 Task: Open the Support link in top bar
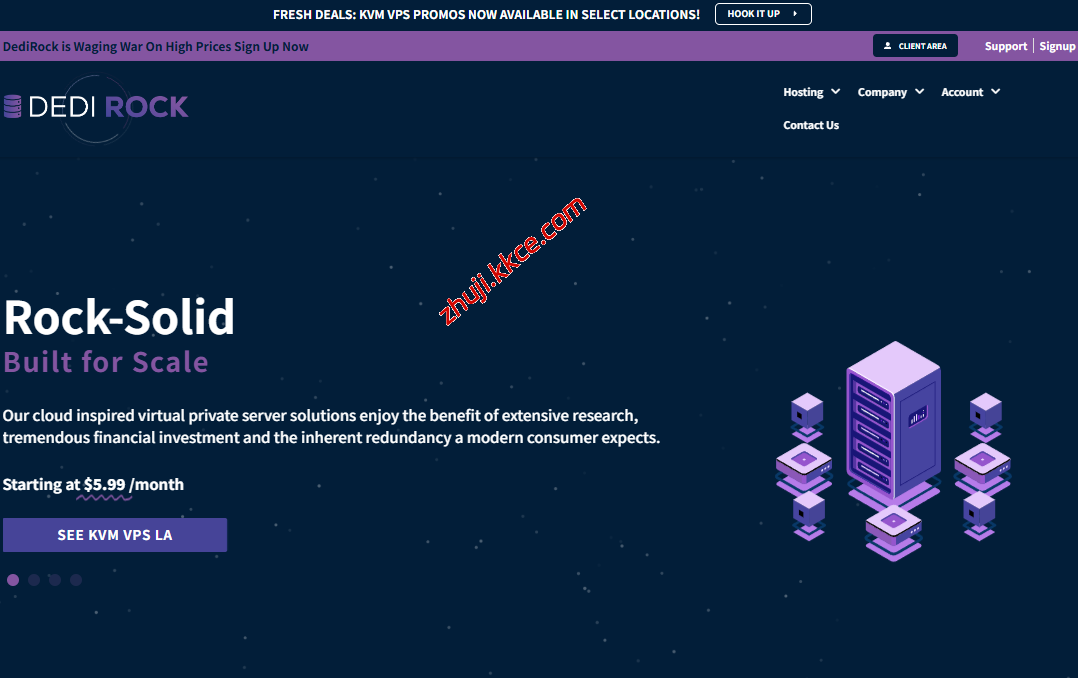point(1005,46)
